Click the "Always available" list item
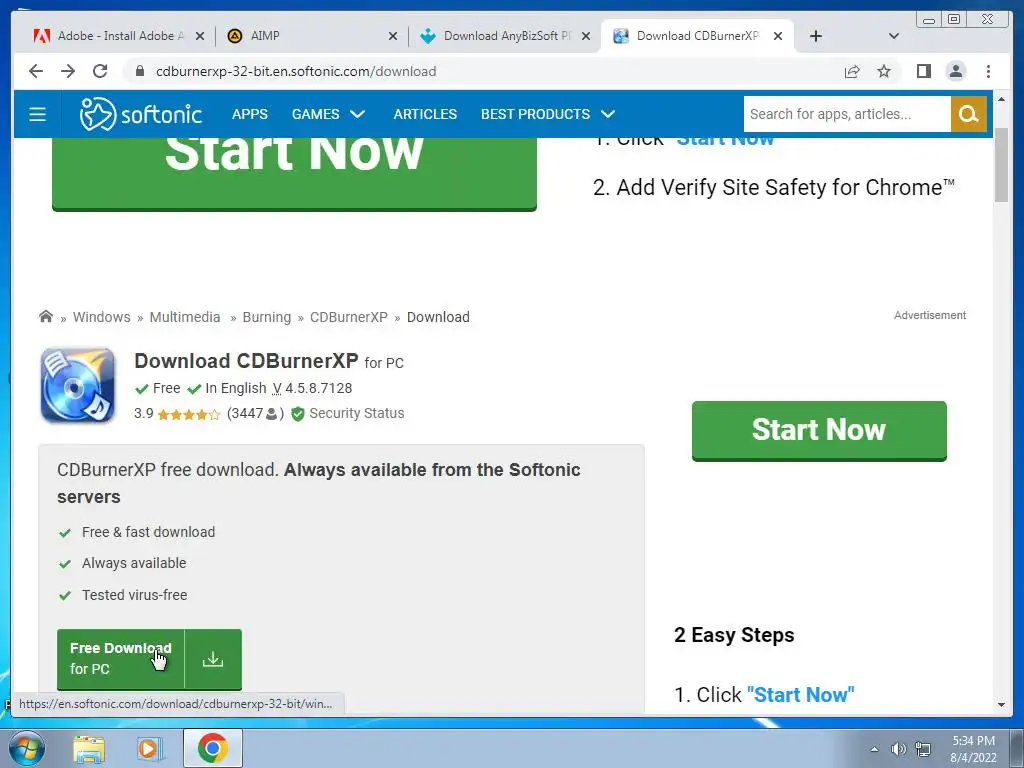Screen dimensions: 1024x768 134,563
